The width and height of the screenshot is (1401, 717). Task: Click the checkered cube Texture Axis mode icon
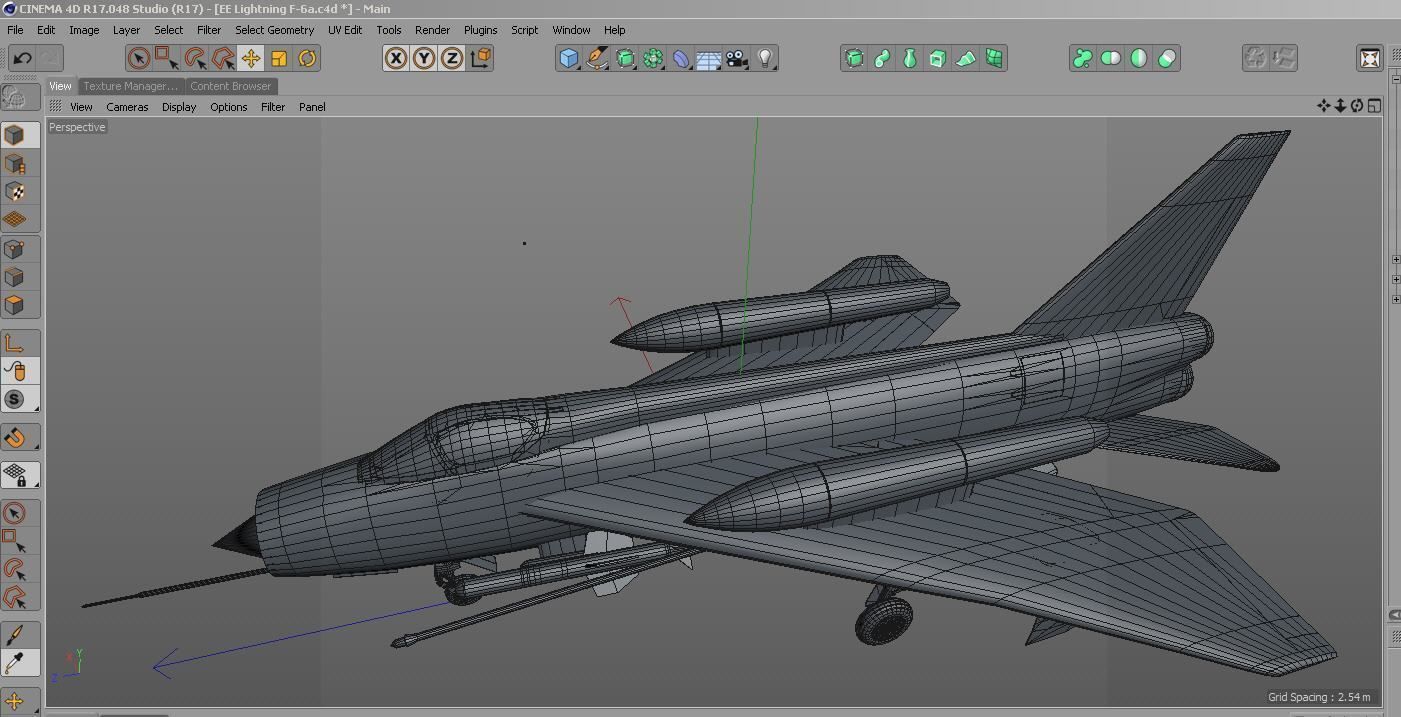(x=15, y=191)
